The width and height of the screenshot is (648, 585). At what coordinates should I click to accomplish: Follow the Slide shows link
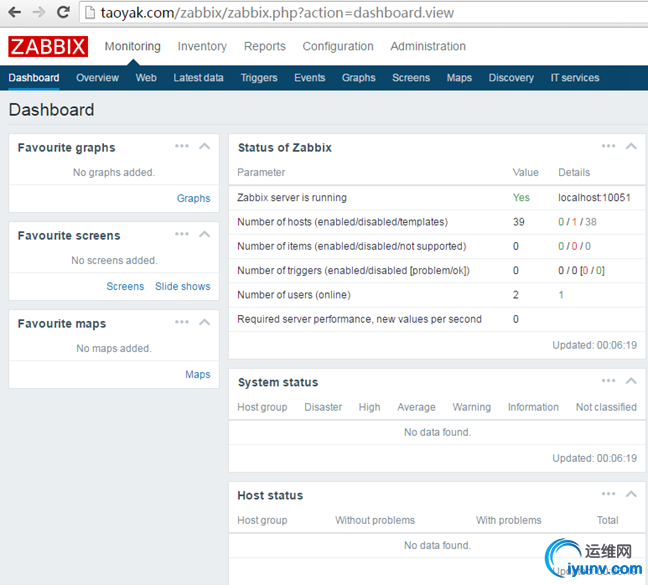(183, 286)
